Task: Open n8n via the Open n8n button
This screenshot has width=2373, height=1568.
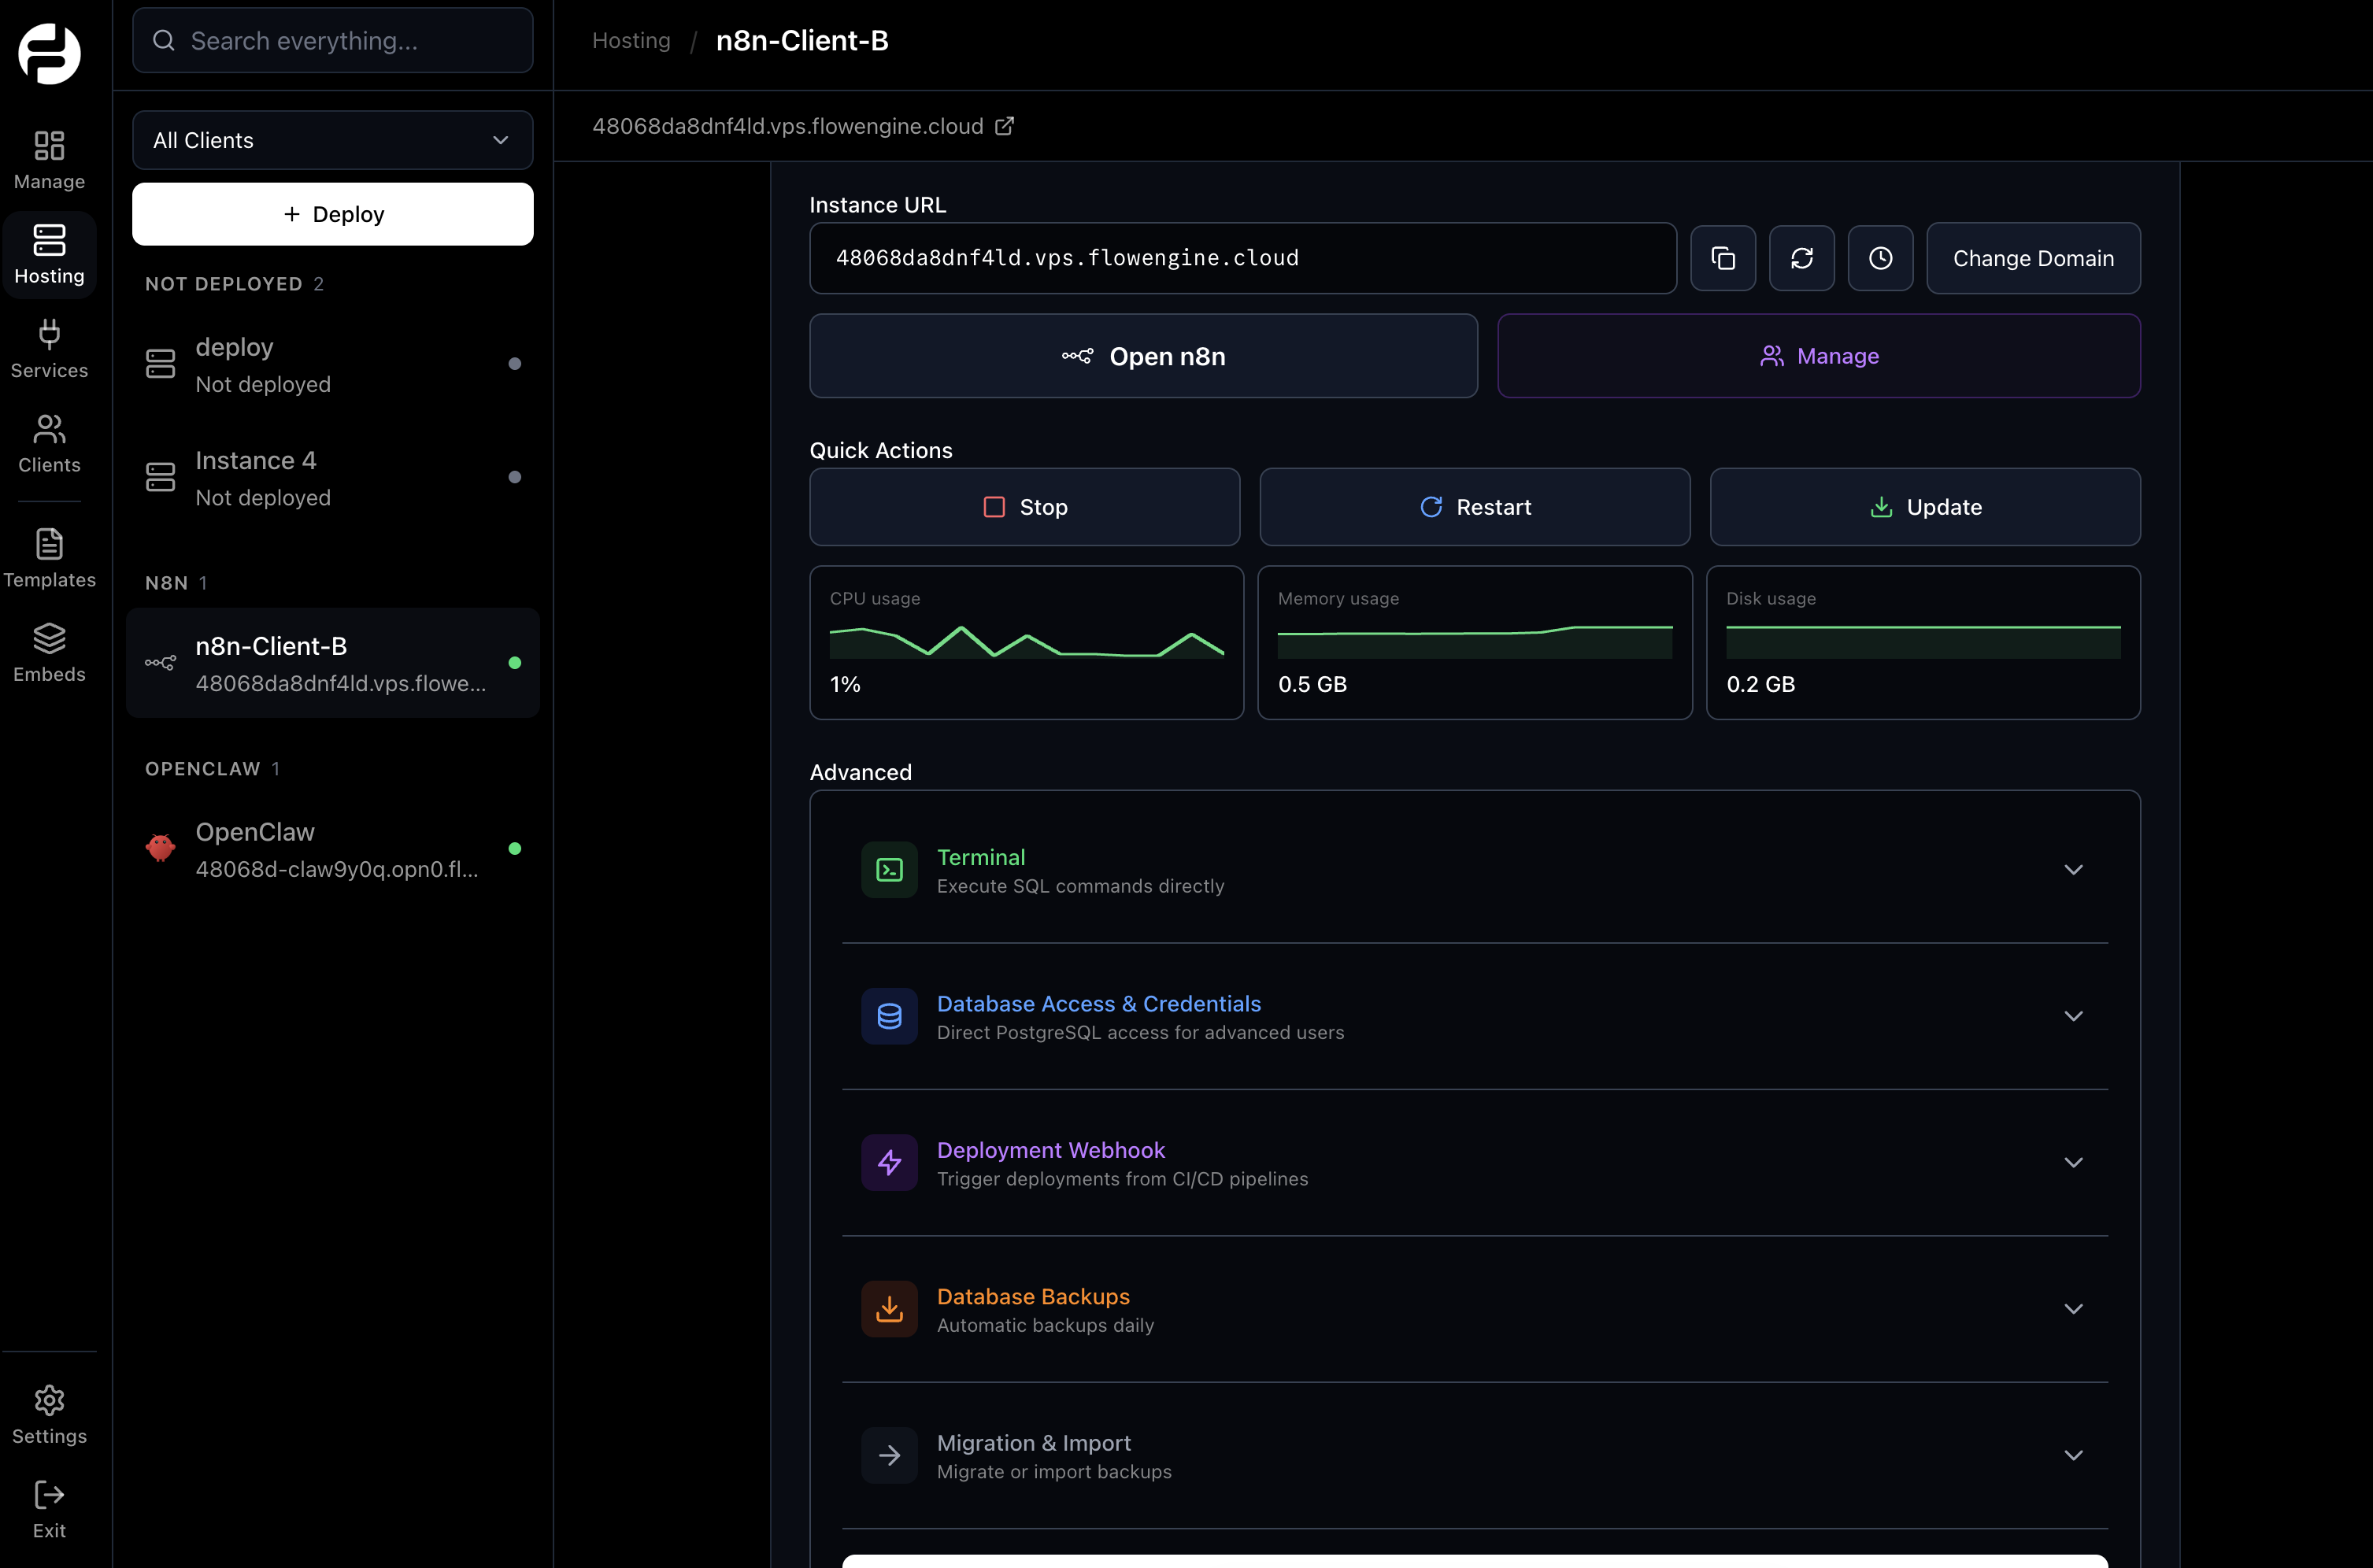Action: (1143, 355)
